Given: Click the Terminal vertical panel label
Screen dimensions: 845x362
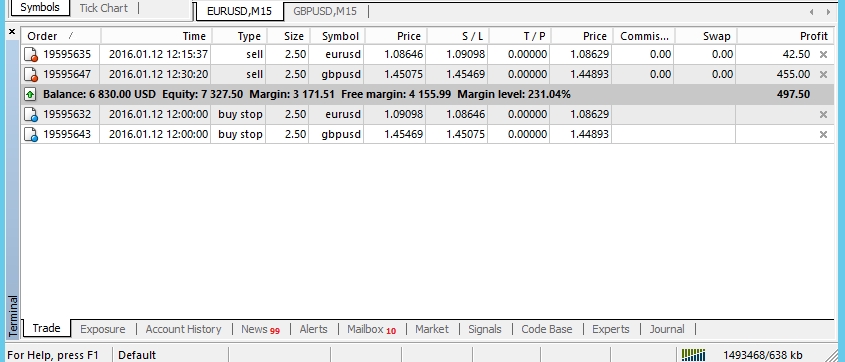Looking at the screenshot, I should point(13,315).
